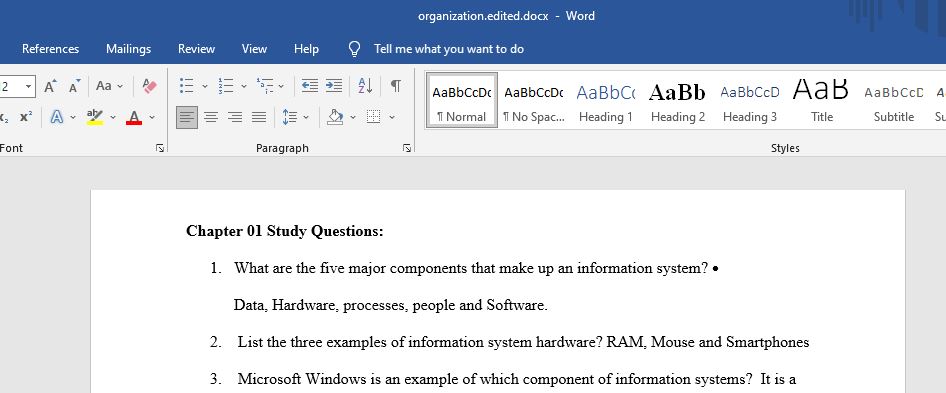Open text highlight color dropdown arrow
This screenshot has height=393, width=946.
(113, 117)
